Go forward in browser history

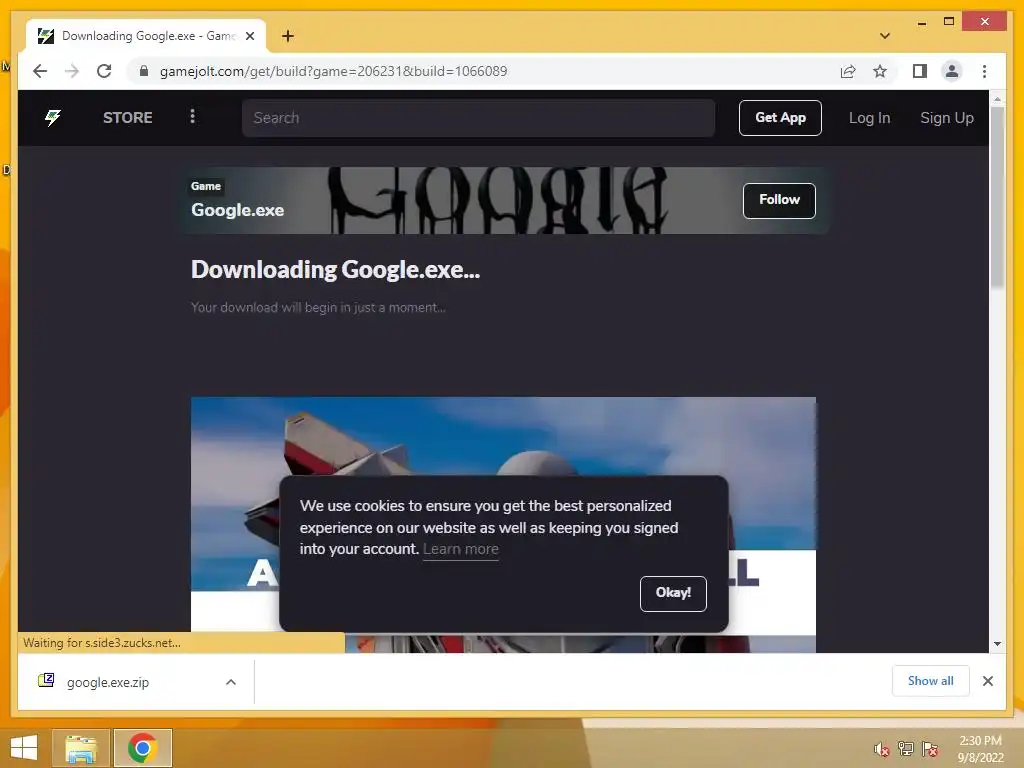72,71
